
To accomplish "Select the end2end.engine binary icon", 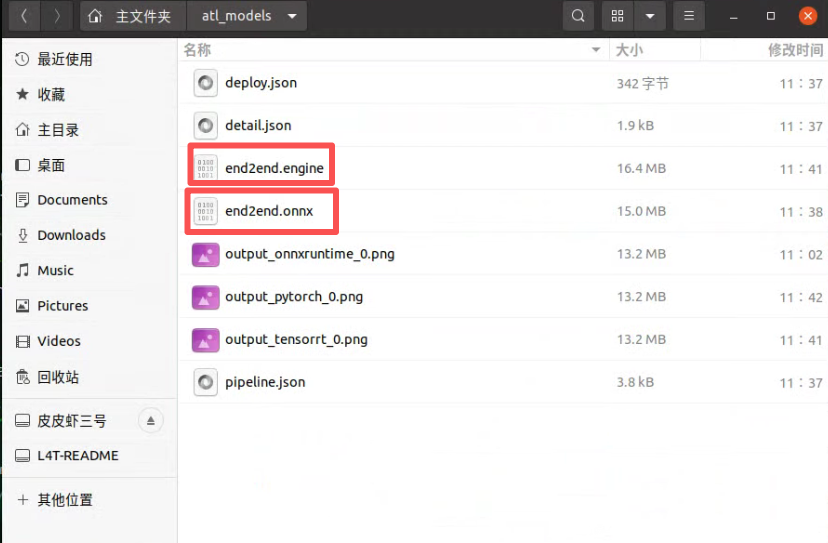I will pyautogui.click(x=205, y=168).
